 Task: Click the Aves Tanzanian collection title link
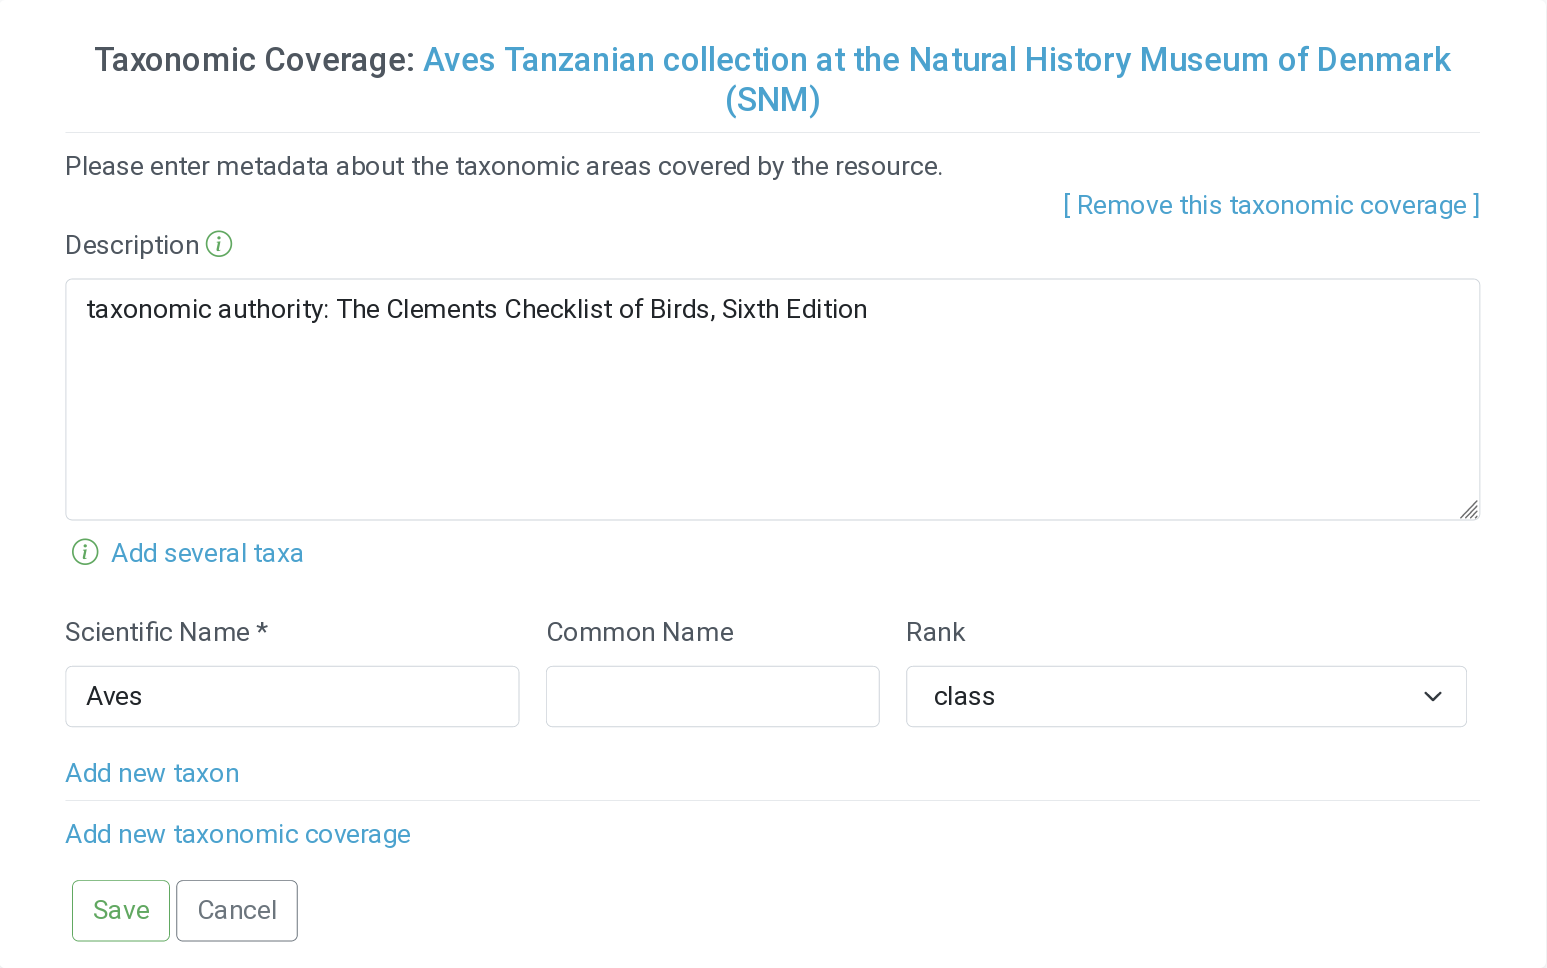tap(936, 60)
